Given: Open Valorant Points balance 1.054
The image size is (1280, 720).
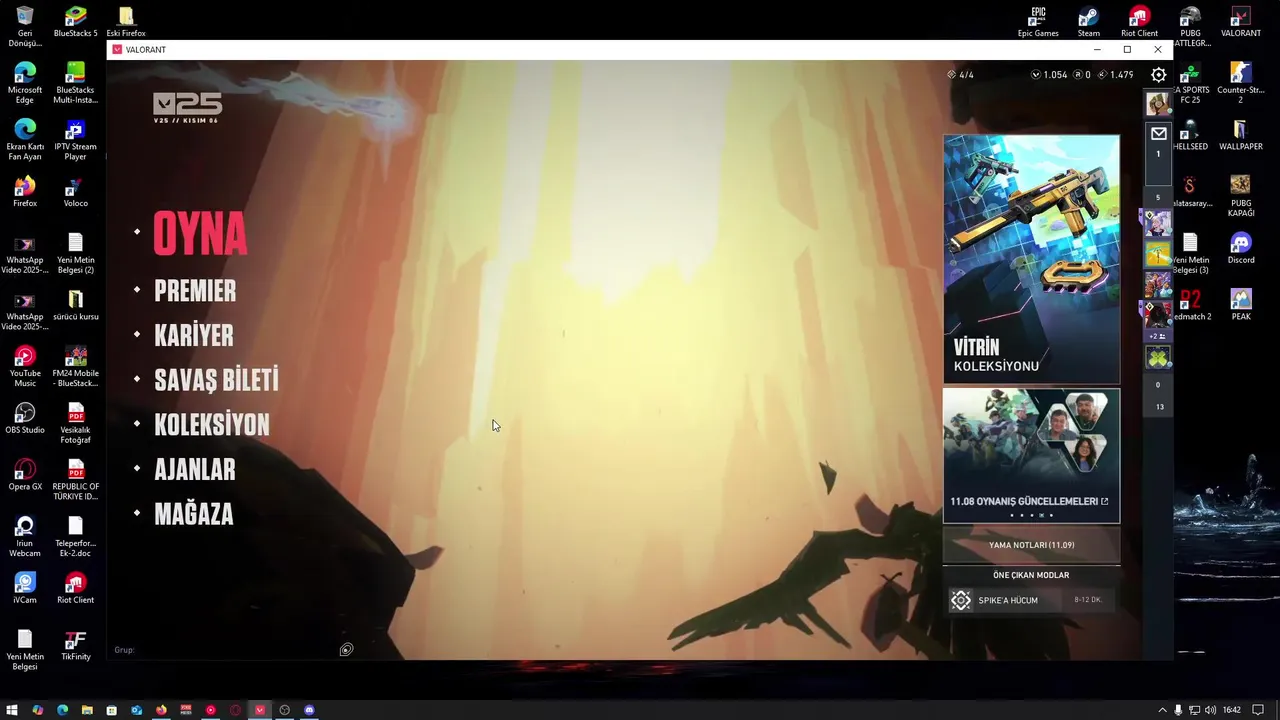Looking at the screenshot, I should pos(1049,75).
